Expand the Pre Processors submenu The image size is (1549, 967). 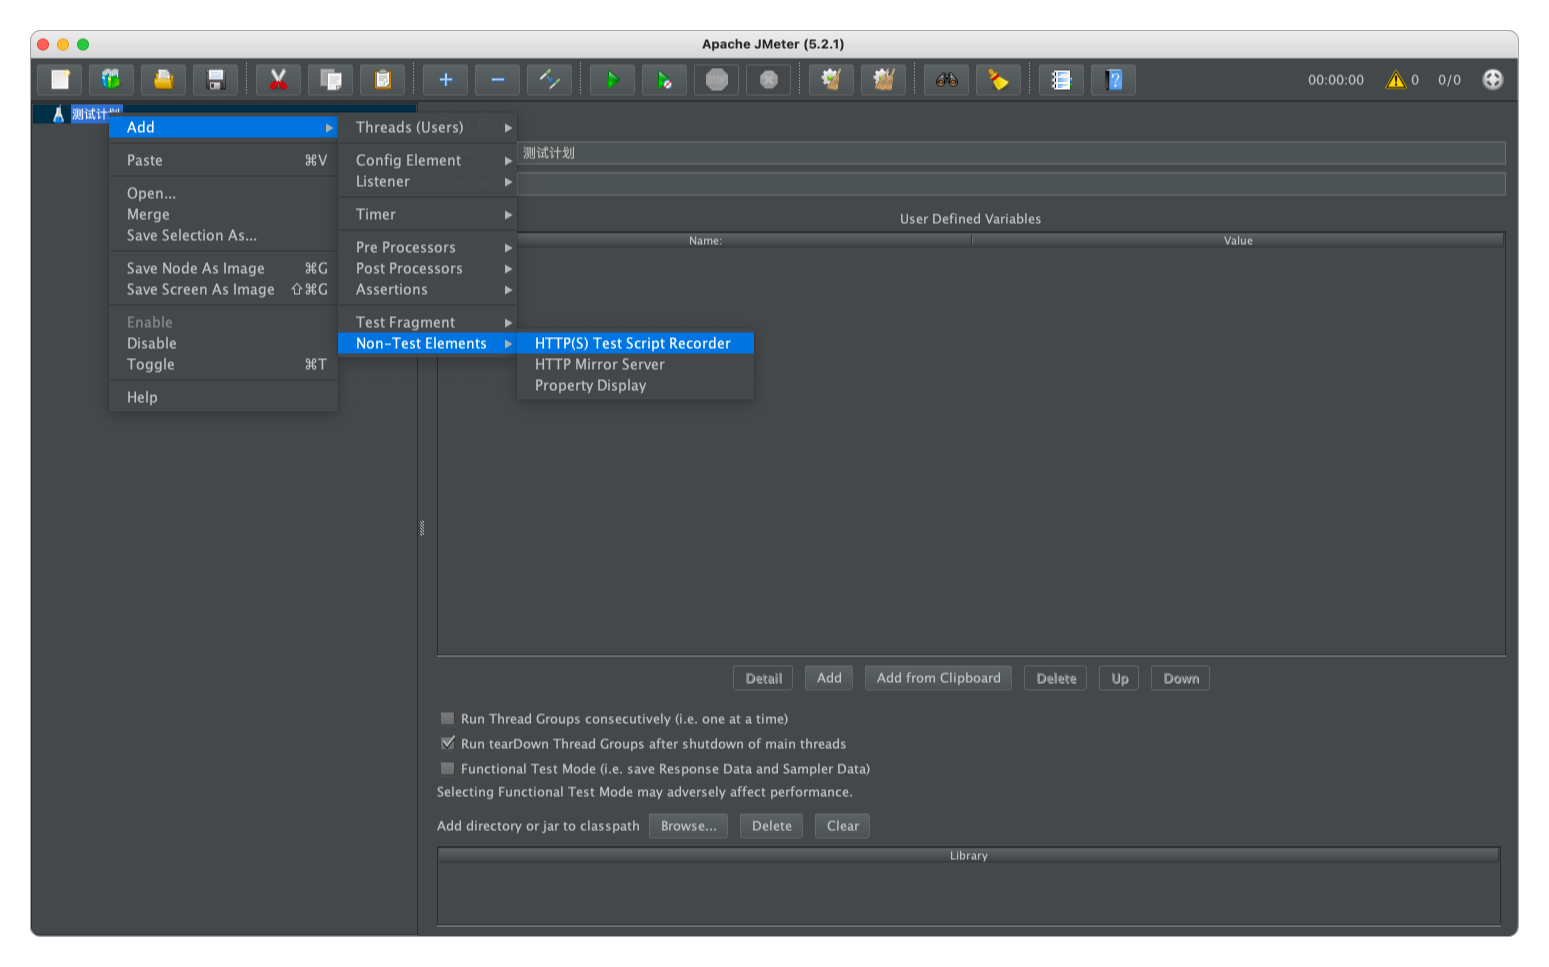tap(428, 247)
